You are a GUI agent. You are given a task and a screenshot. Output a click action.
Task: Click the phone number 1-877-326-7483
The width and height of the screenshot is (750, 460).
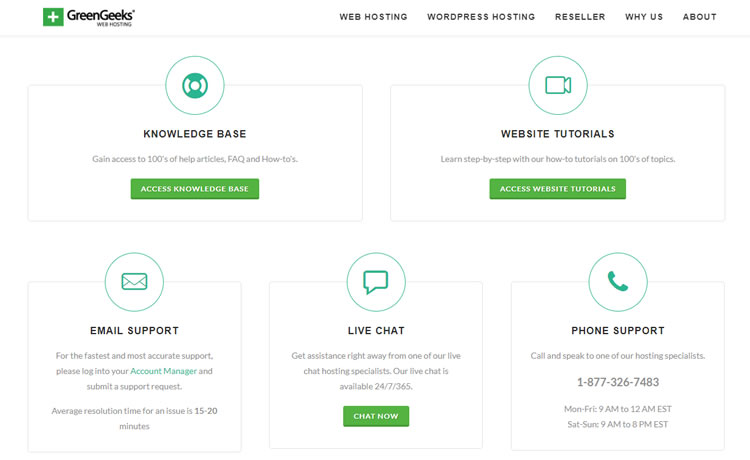pos(618,382)
